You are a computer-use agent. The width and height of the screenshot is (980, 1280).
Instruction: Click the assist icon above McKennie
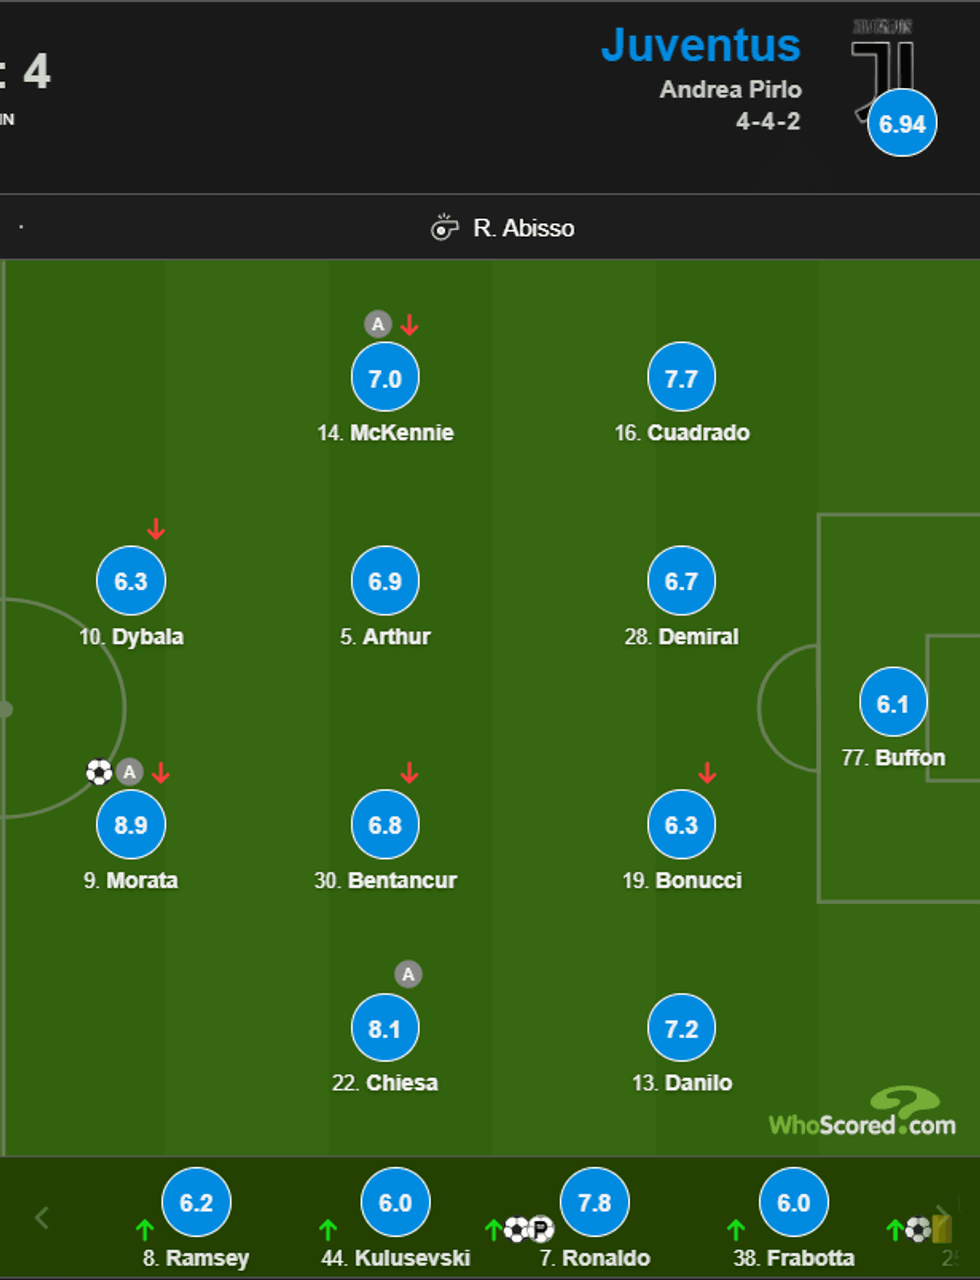(377, 324)
